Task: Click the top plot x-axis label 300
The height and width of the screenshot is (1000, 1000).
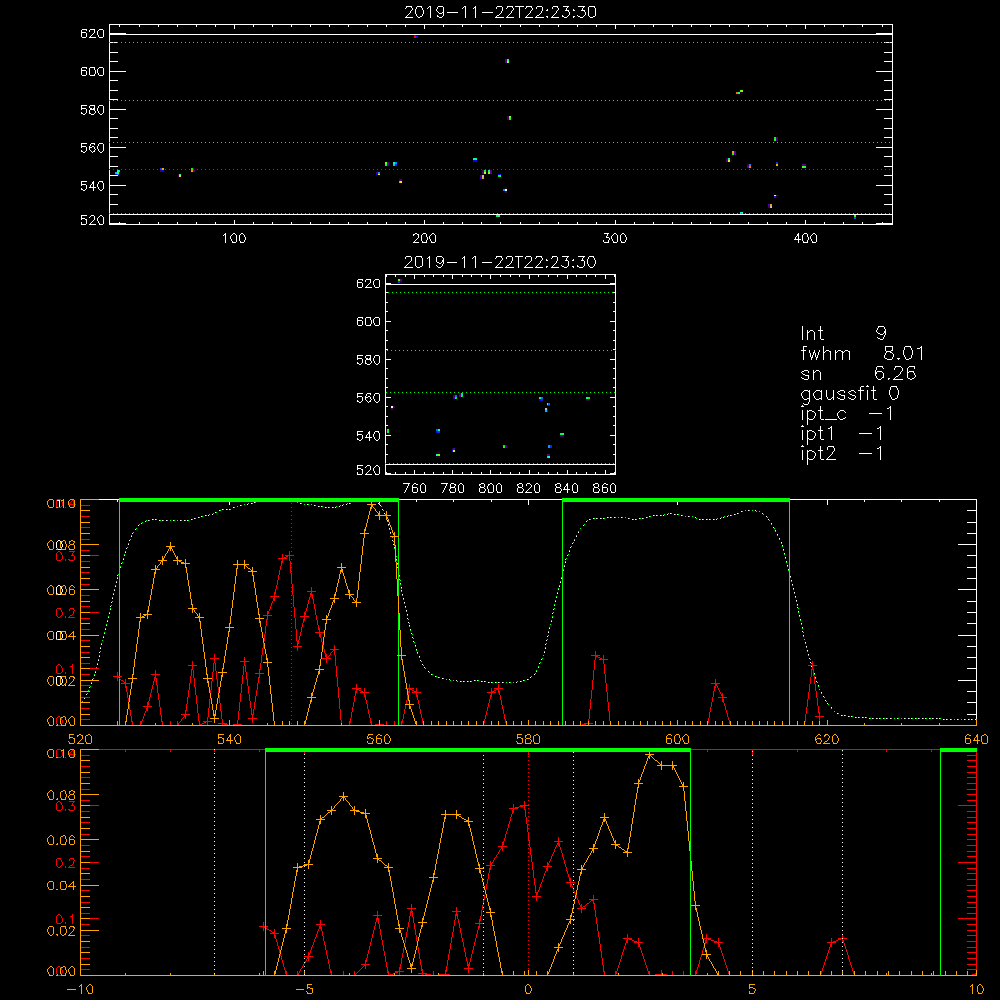Action: click(x=615, y=239)
